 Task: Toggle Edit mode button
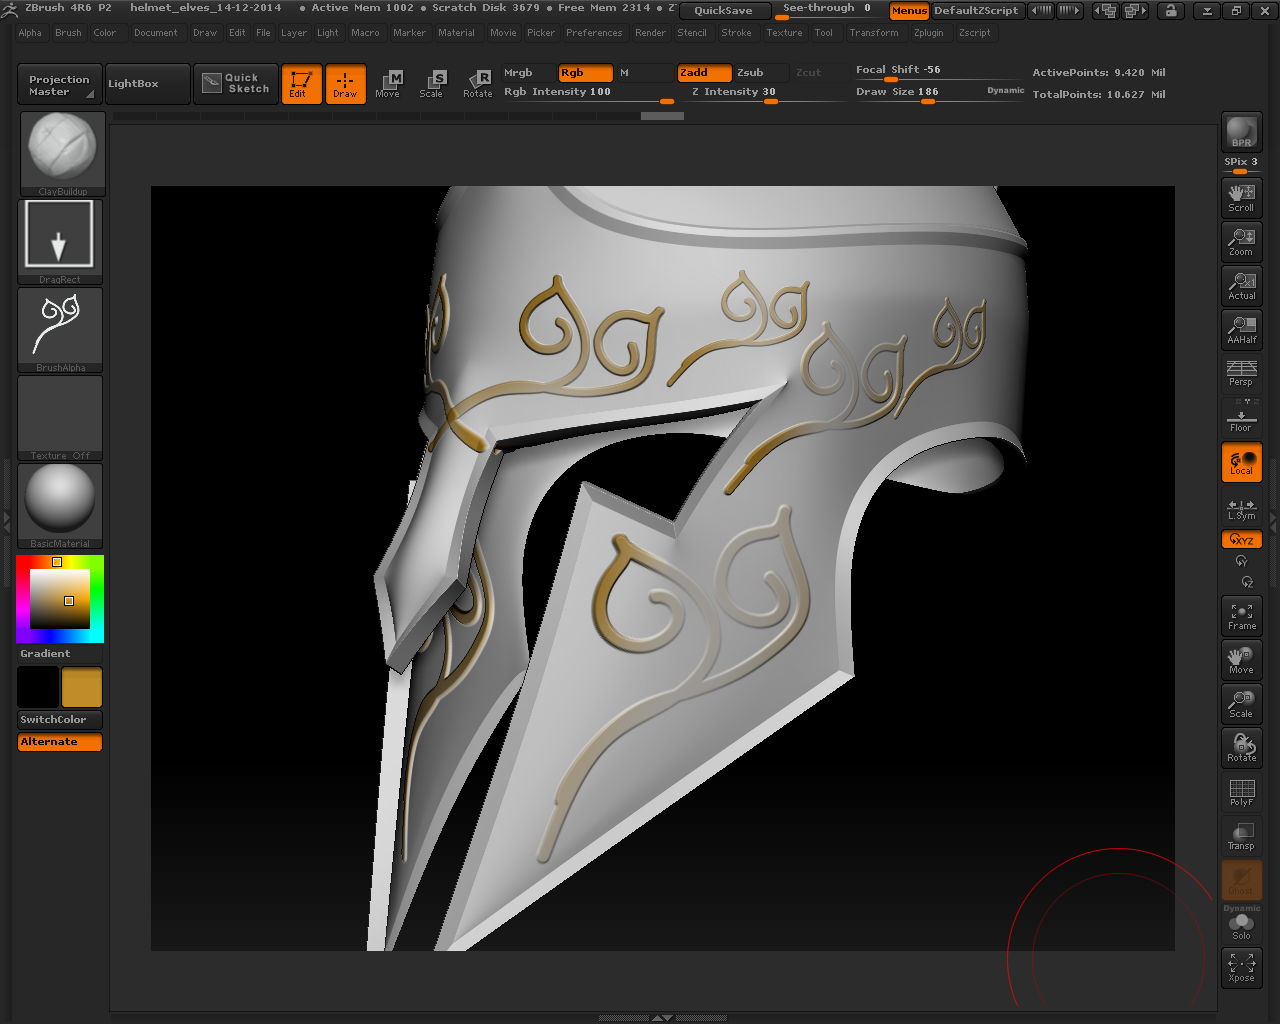click(x=301, y=84)
